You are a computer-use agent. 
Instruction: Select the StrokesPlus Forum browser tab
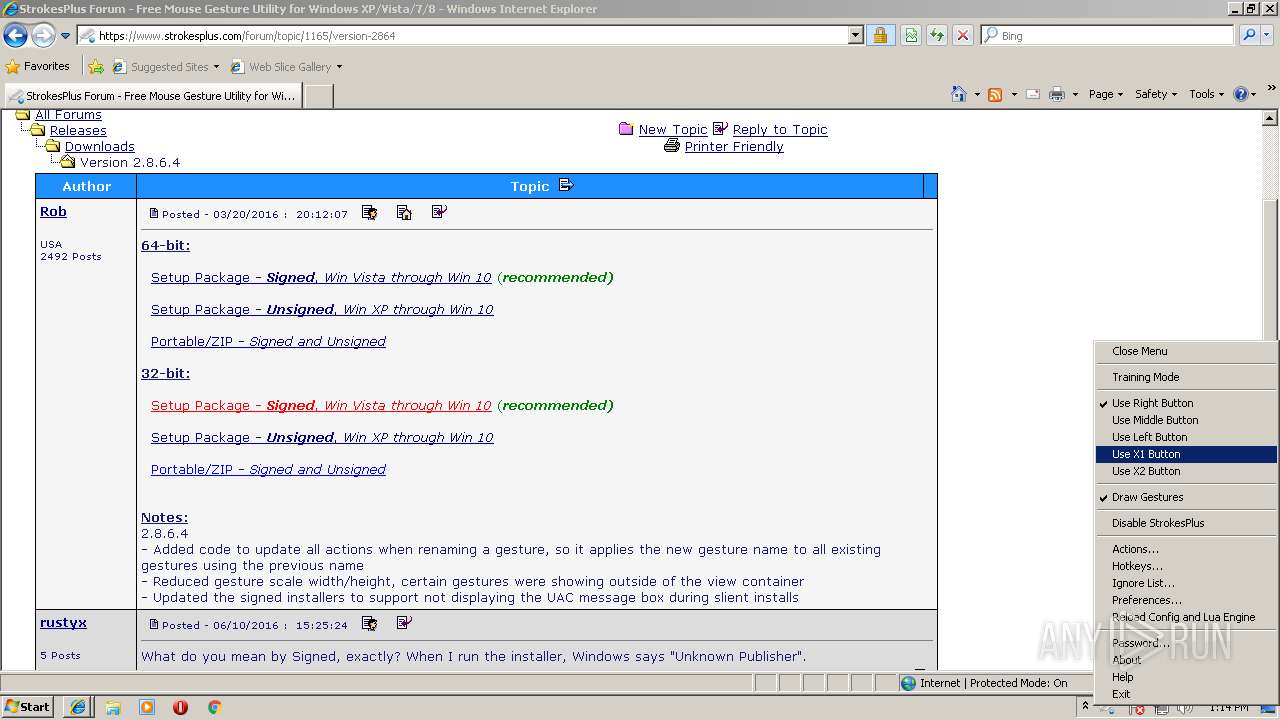tap(153, 96)
